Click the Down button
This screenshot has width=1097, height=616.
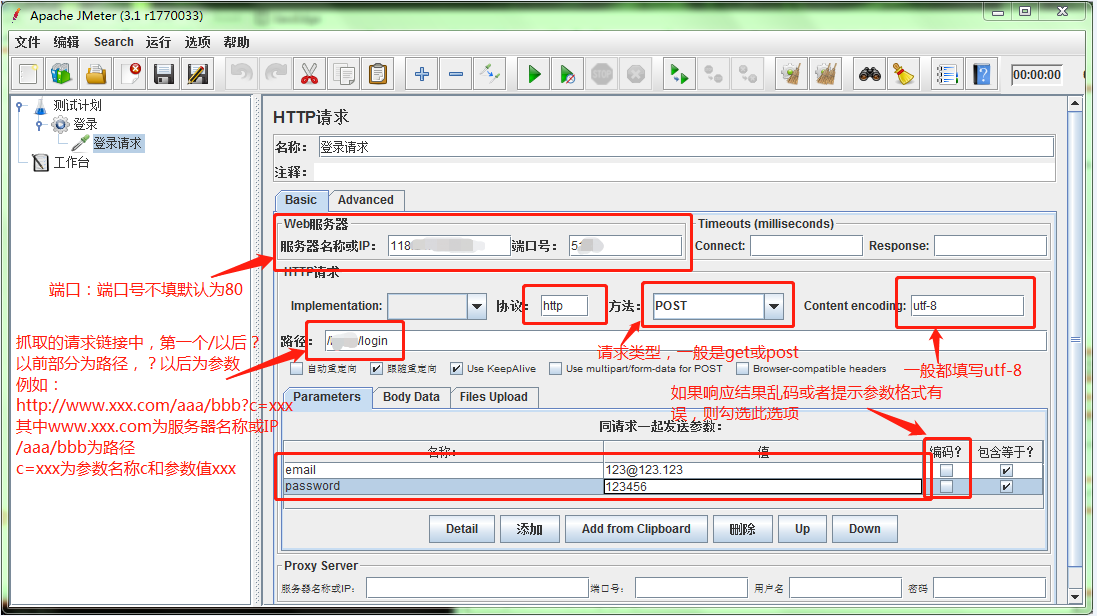coord(865,529)
